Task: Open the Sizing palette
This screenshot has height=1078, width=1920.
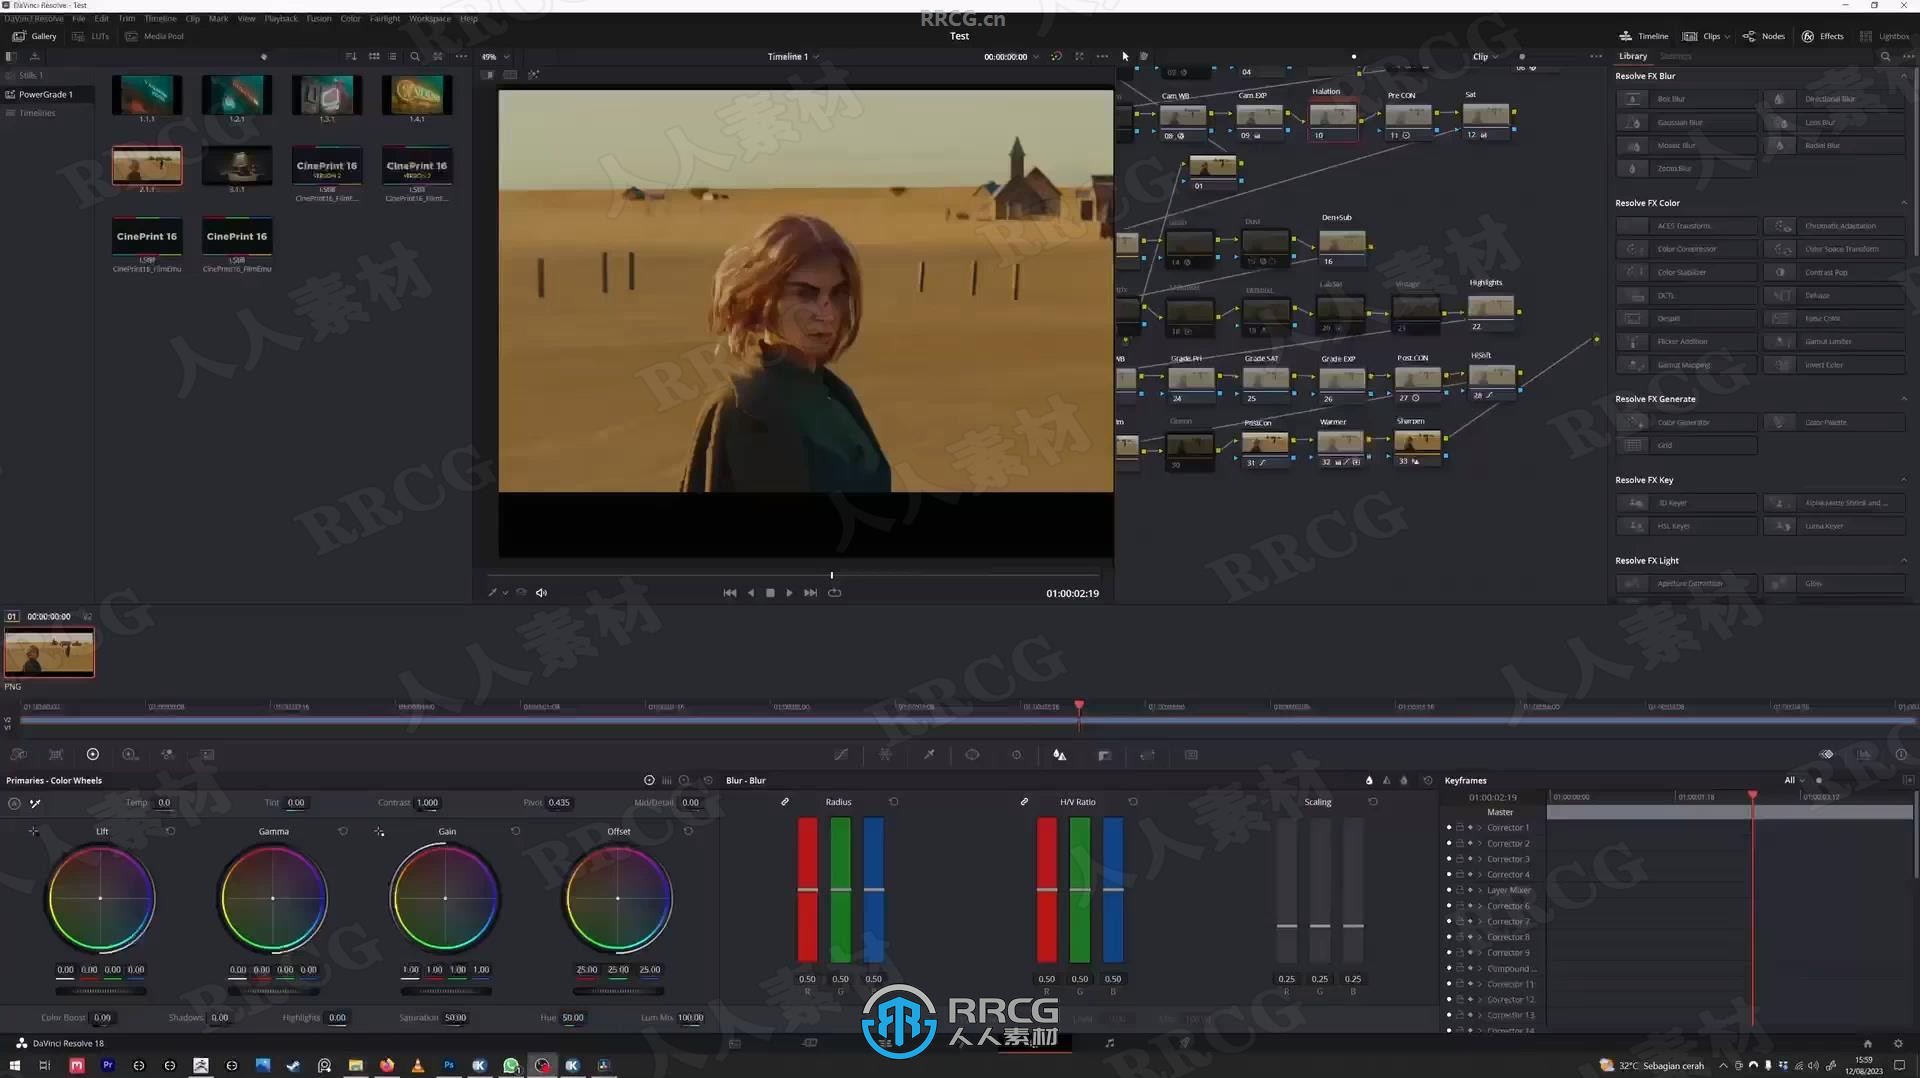Action: tap(1147, 755)
